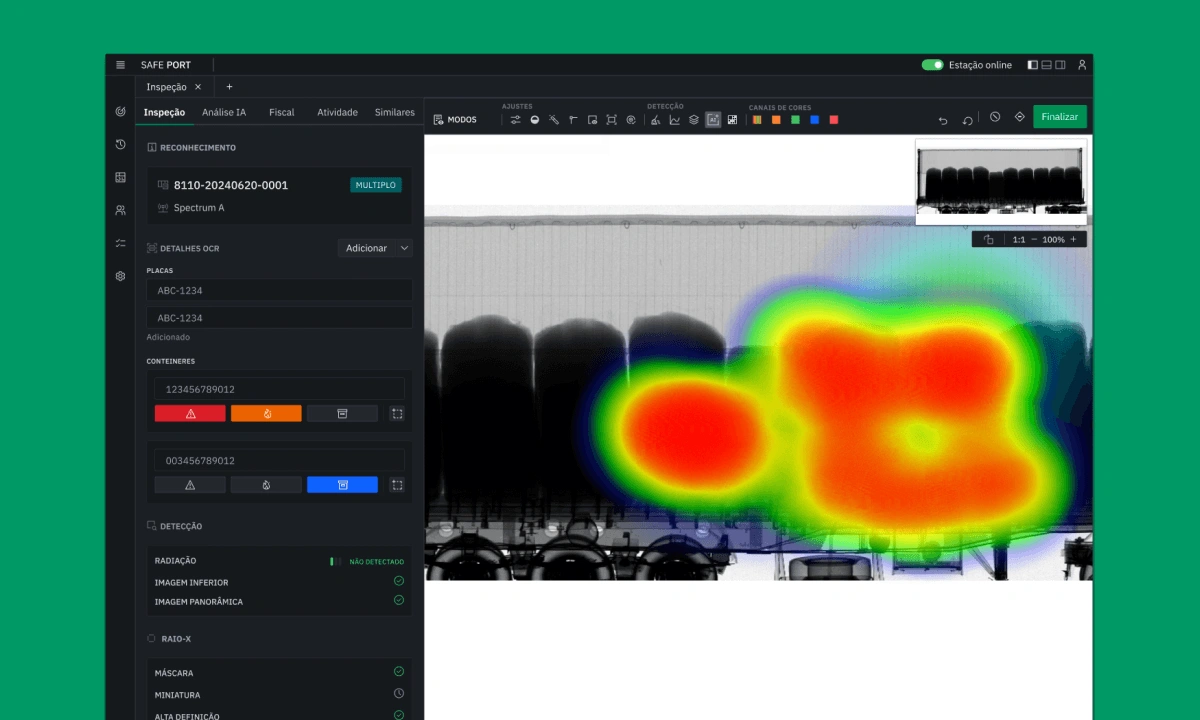Select the magic wand tool in Ajustes
Image resolution: width=1200 pixels, height=720 pixels.
point(554,120)
